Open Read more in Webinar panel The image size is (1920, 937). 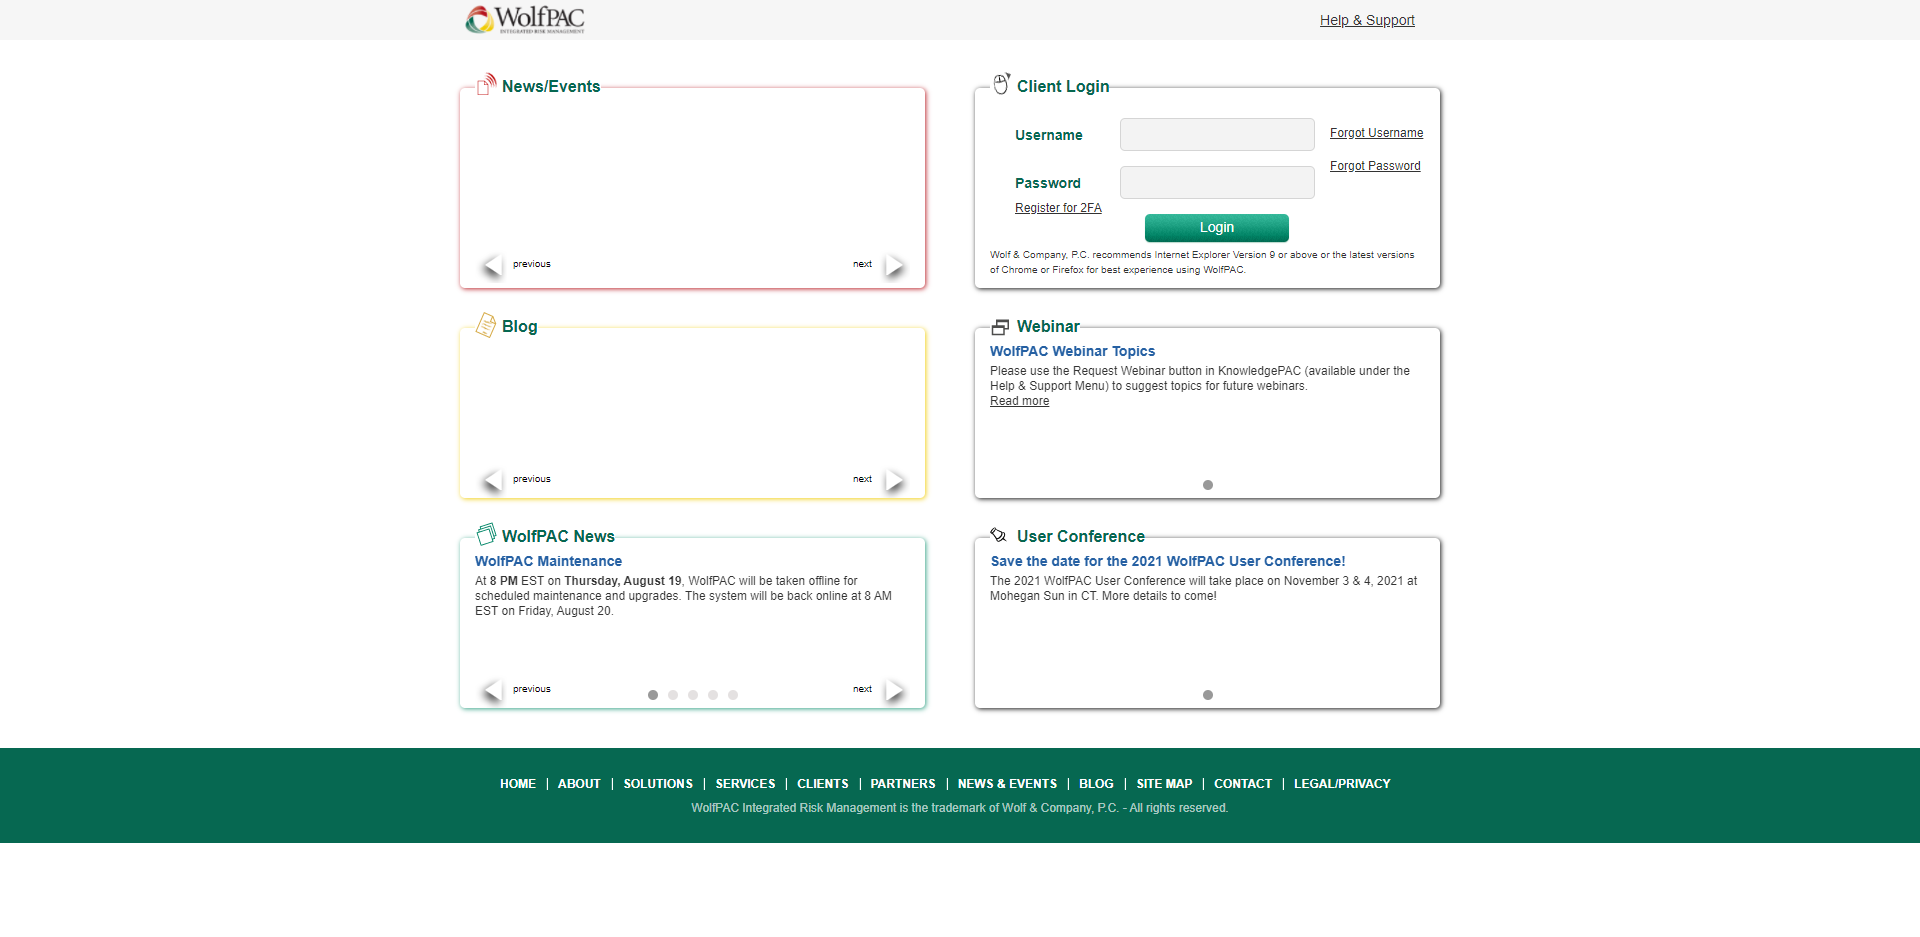(x=1019, y=401)
